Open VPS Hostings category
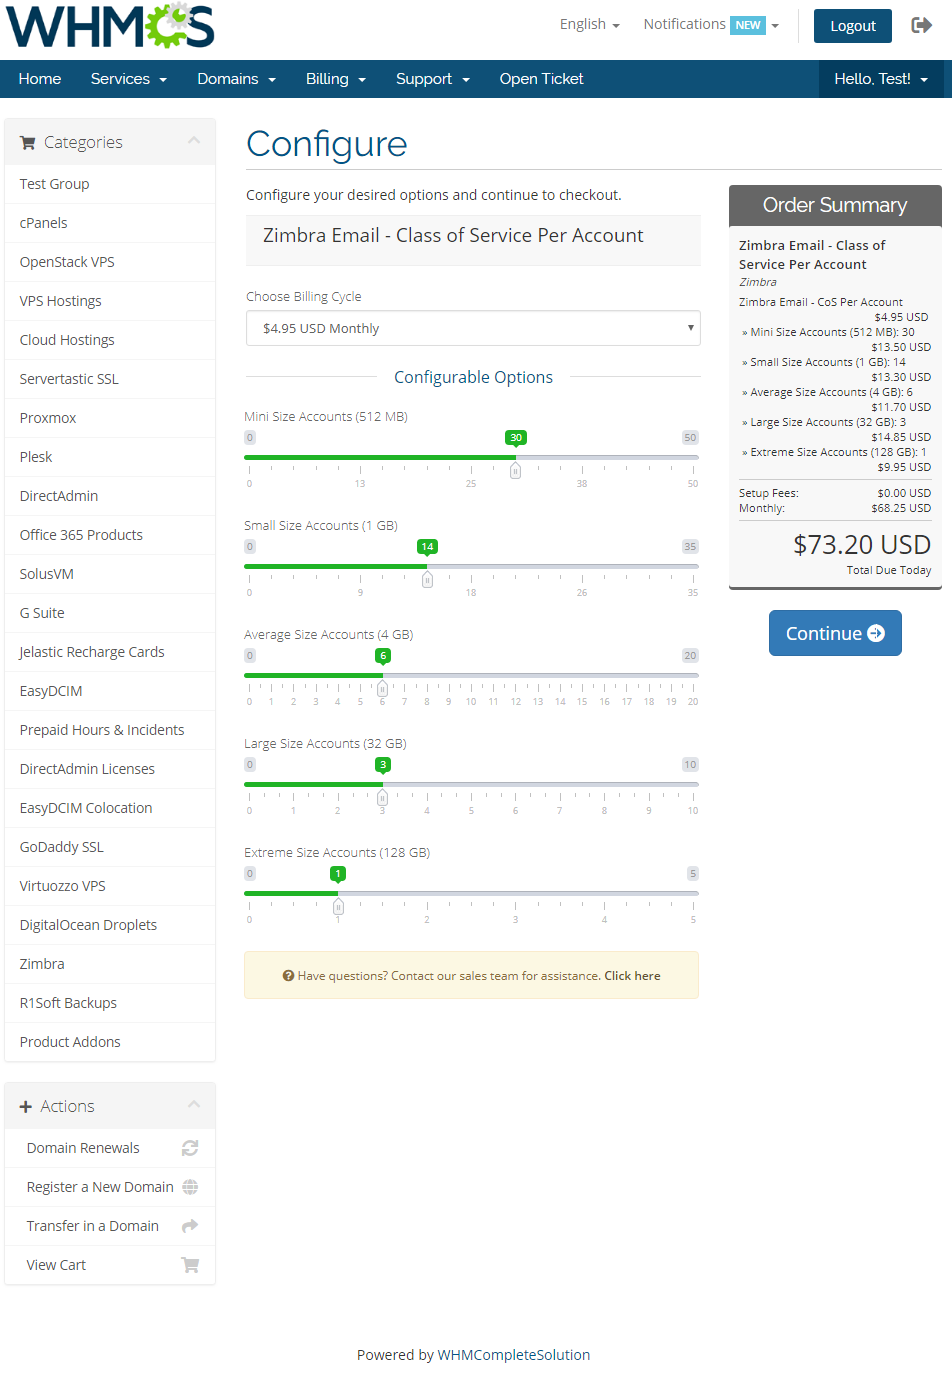952x1377 pixels. (x=110, y=301)
